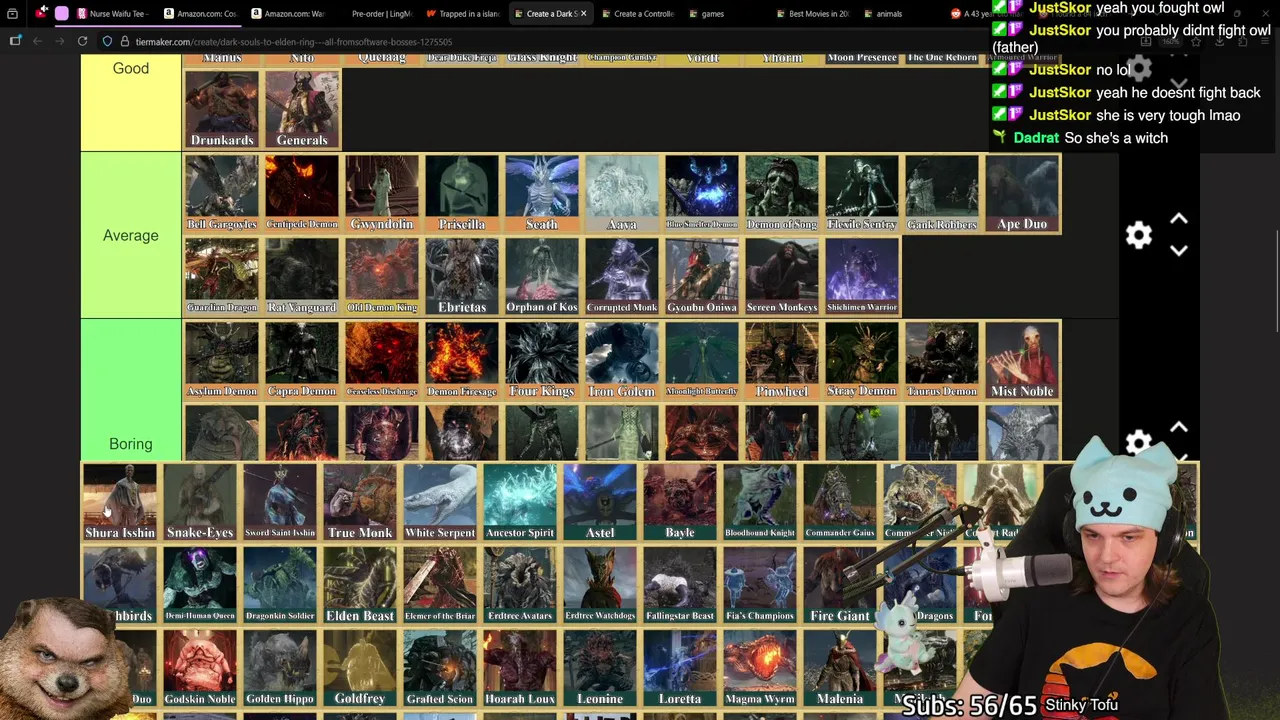Select the Priscilla tile
This screenshot has width=1280, height=720.
(x=462, y=194)
